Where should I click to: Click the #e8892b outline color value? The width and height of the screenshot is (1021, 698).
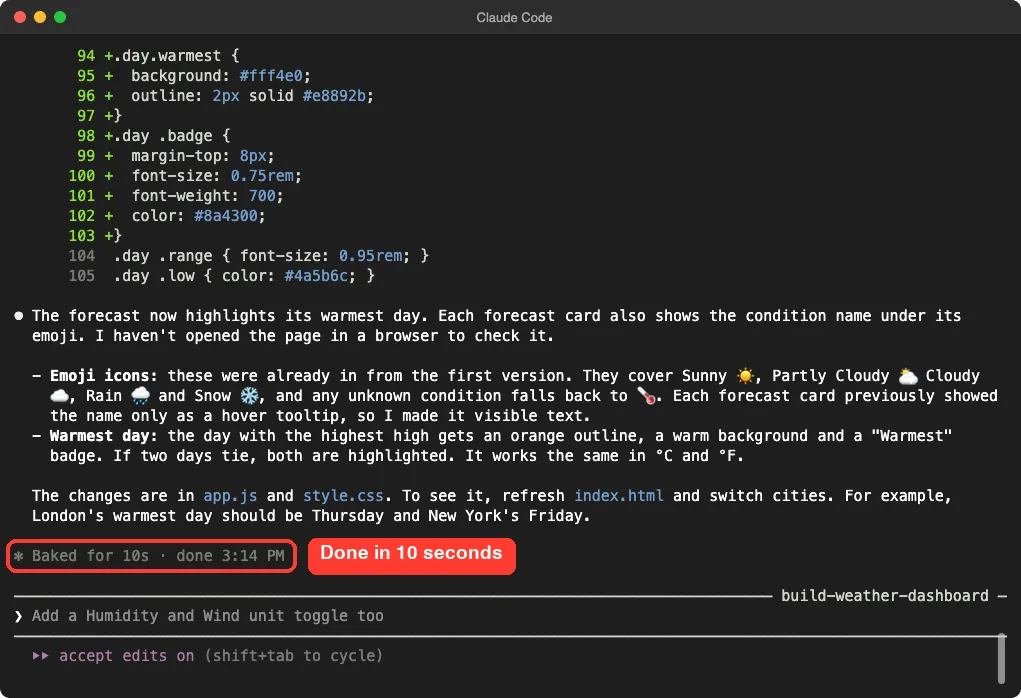[x=334, y=96]
